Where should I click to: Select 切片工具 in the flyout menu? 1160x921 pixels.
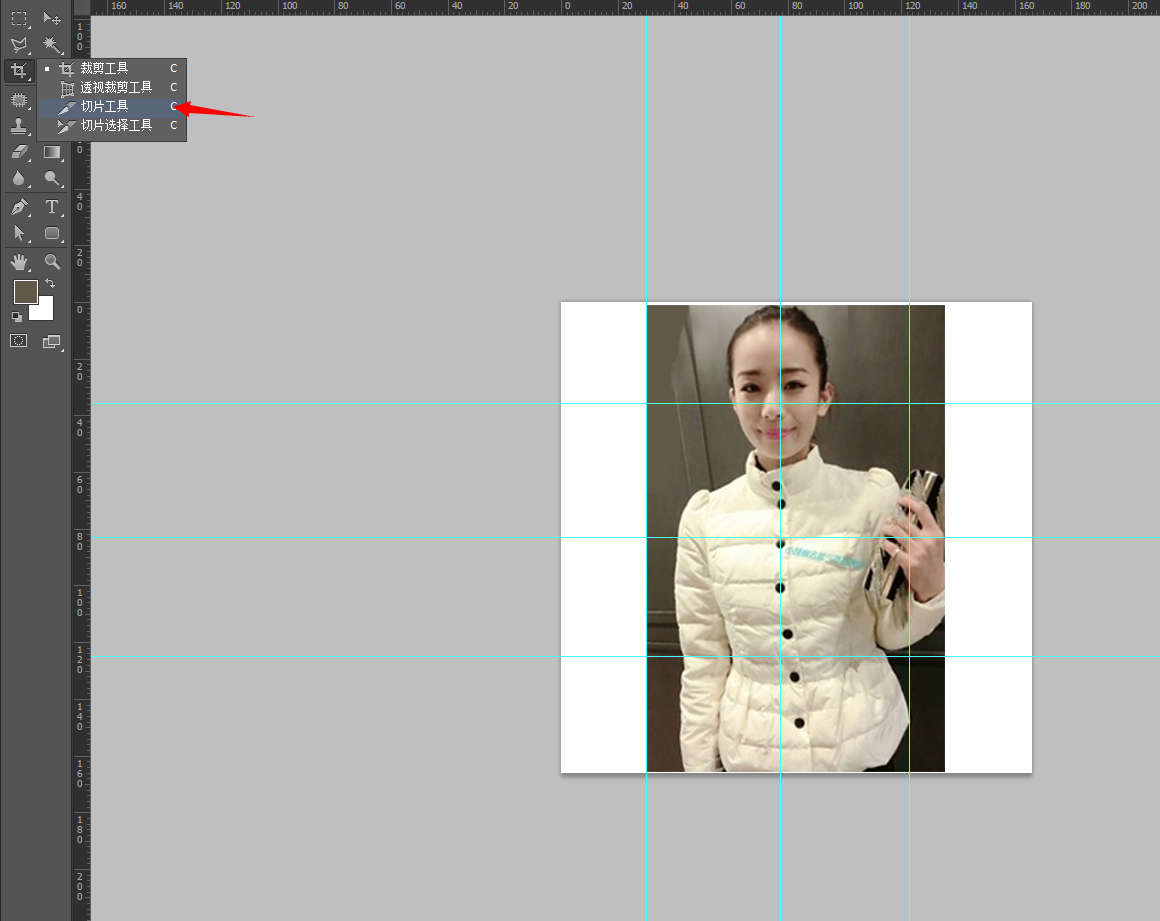click(104, 107)
